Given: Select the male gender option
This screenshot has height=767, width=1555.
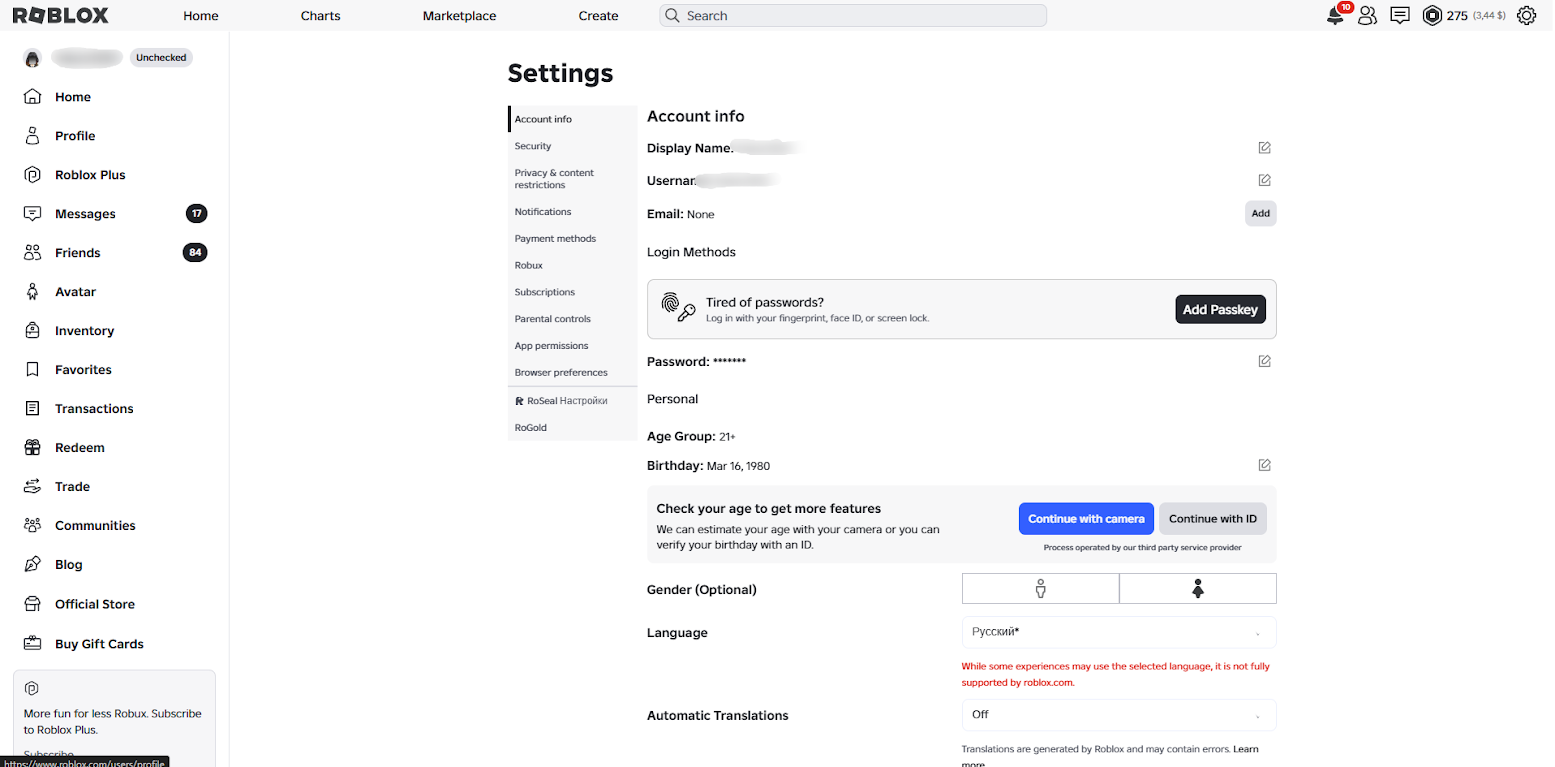Looking at the screenshot, I should (x=1040, y=589).
